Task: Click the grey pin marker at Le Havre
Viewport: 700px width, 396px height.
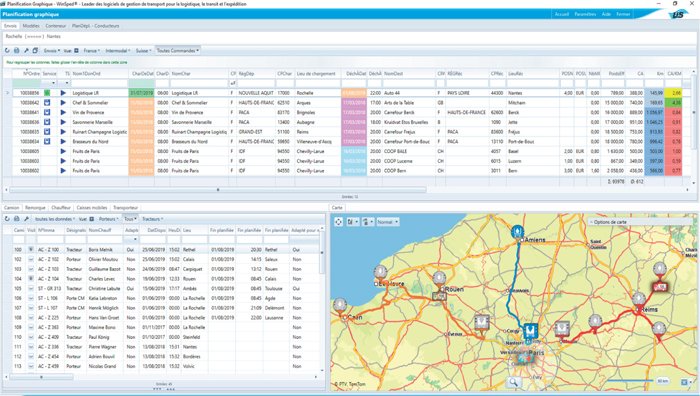Action: 380,272
